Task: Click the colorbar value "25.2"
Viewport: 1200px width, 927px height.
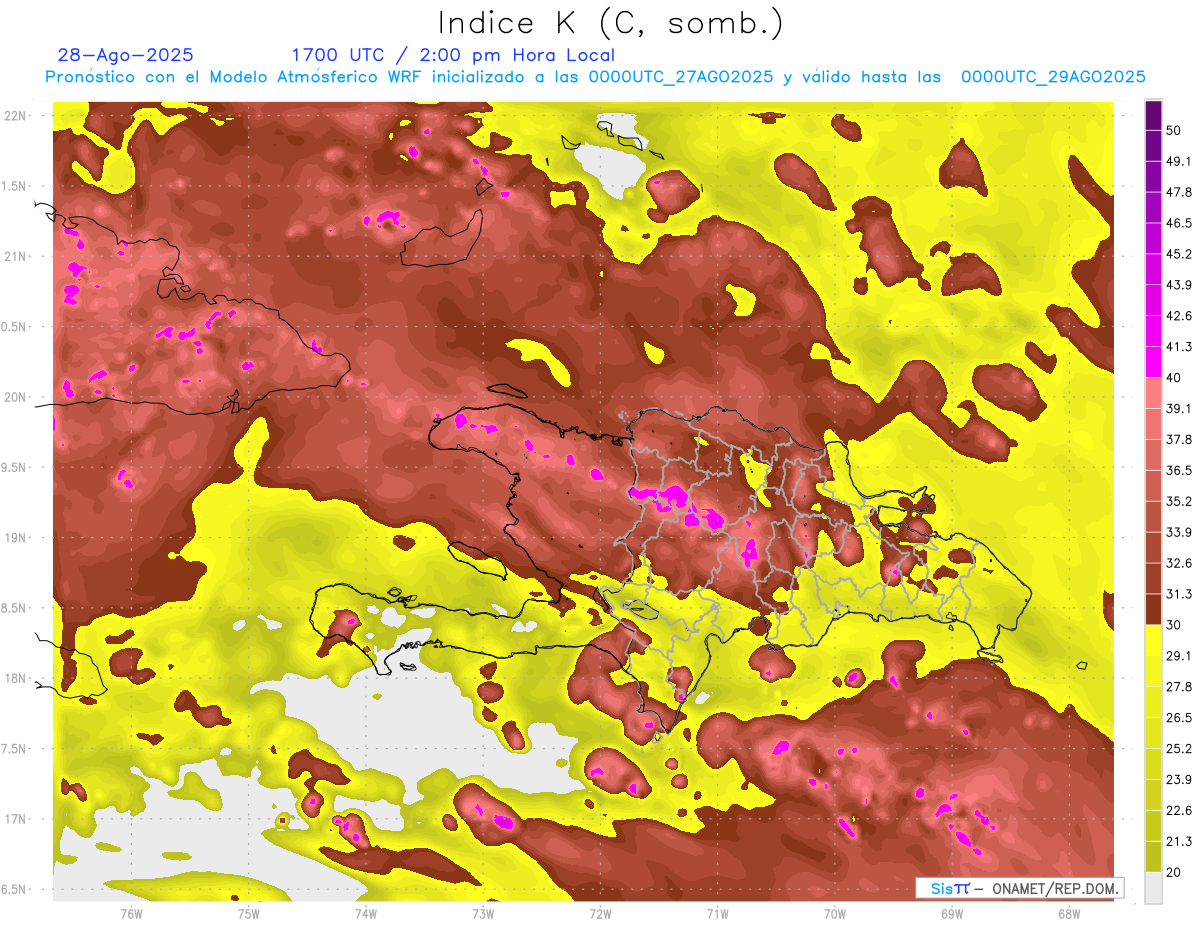Action: point(1179,749)
